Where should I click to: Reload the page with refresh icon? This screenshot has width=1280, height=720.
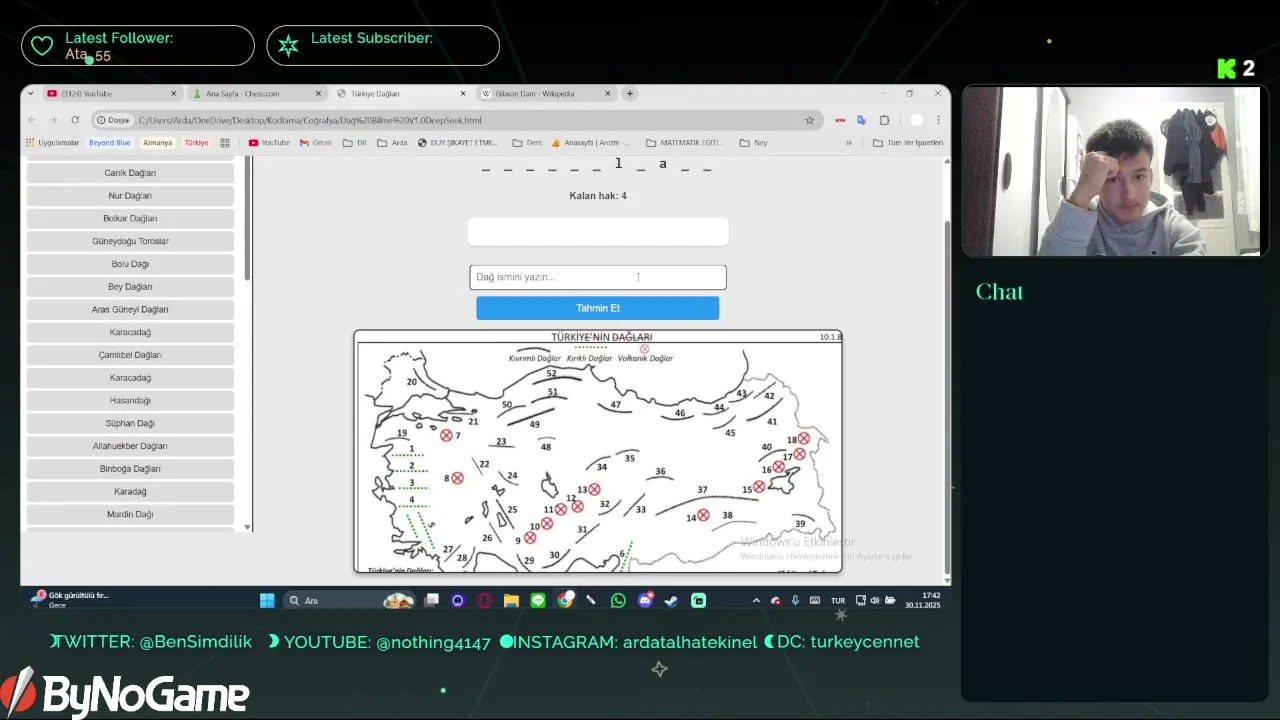[x=74, y=120]
